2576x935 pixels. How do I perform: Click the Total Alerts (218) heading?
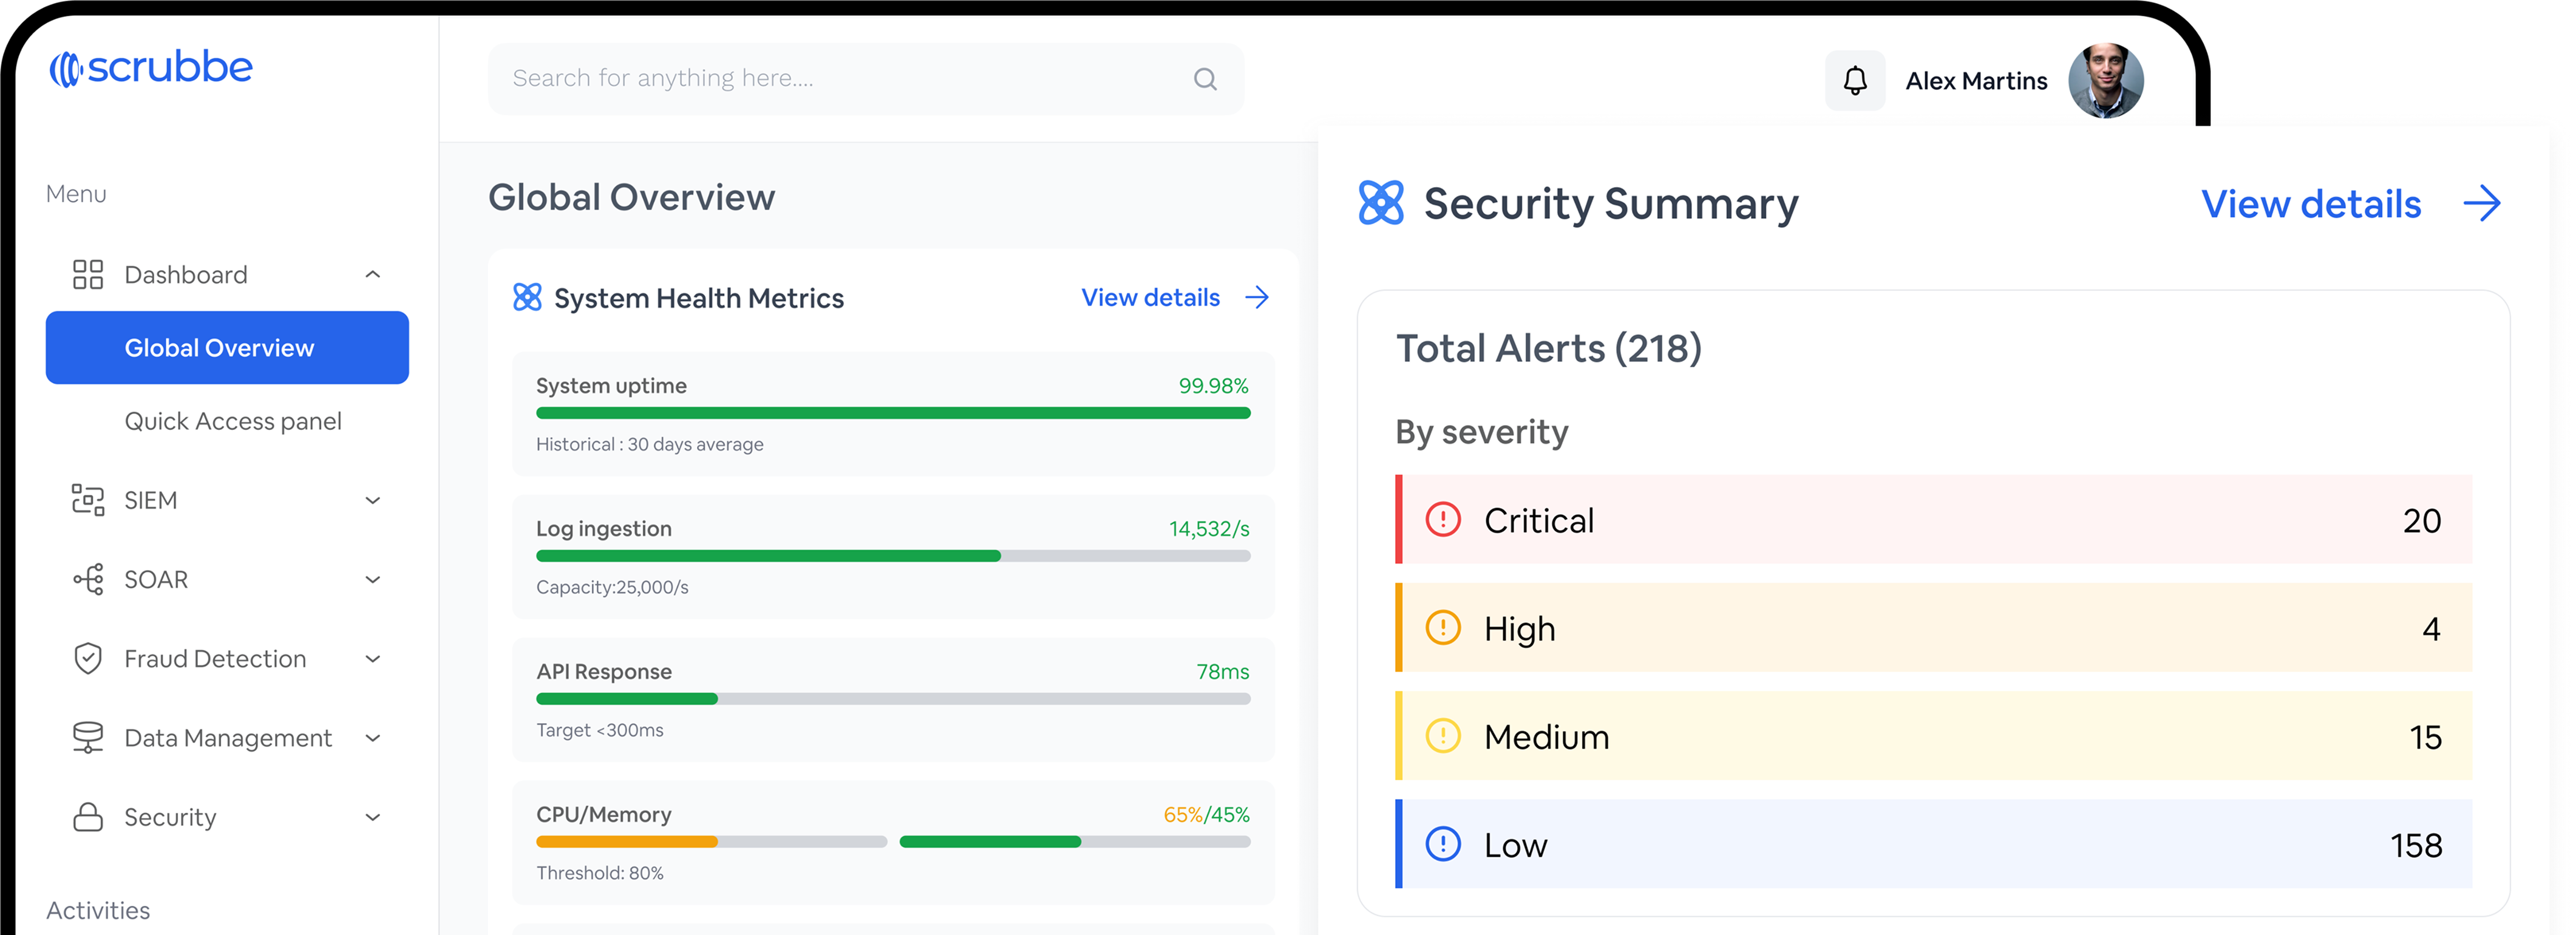coord(1548,348)
